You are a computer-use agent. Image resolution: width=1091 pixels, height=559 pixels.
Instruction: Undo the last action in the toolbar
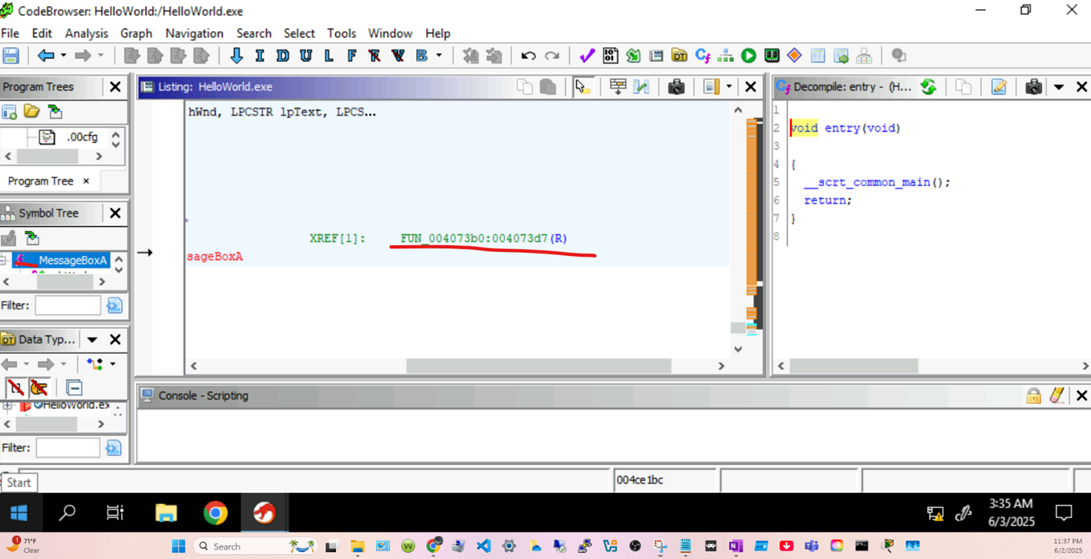(529, 56)
